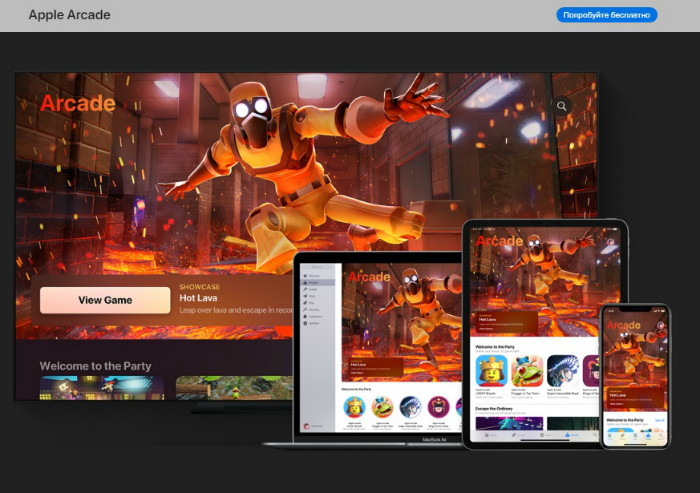Viewport: 700px width, 493px height.
Task: Select Arcade item in MacBook sidebar
Action: tap(317, 283)
